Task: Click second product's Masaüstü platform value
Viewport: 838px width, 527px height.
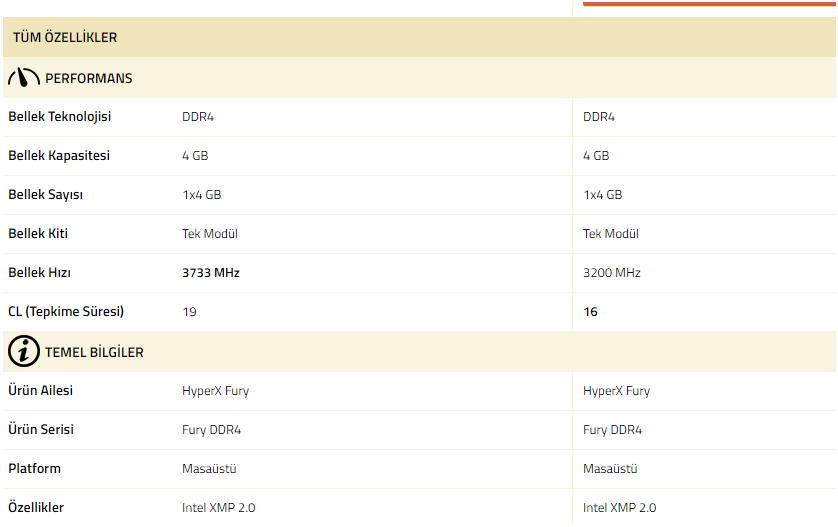Action: click(610, 469)
